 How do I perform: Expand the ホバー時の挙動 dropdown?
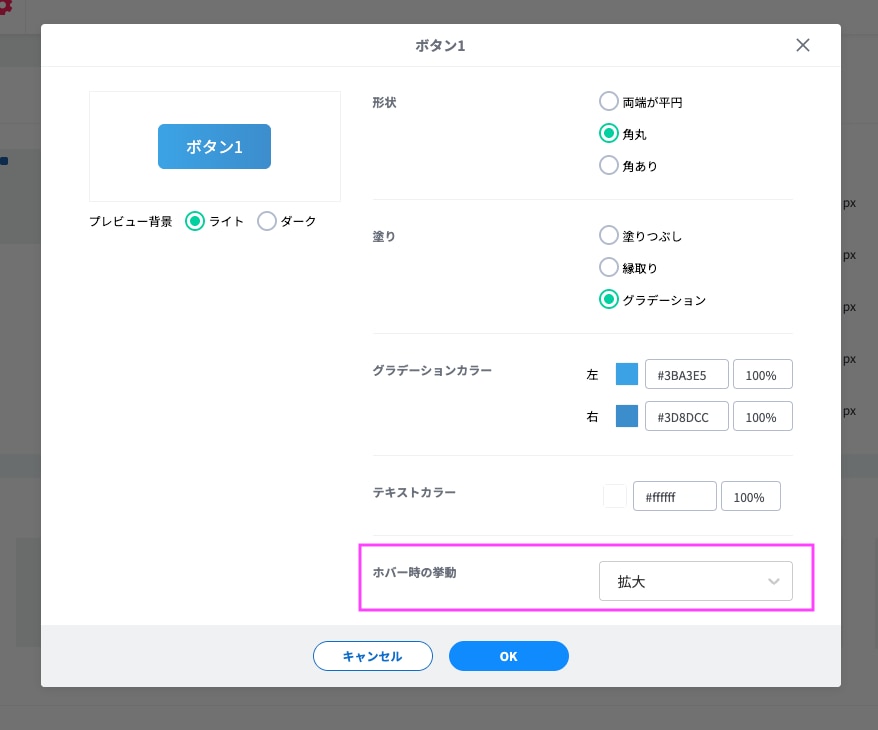[695, 581]
